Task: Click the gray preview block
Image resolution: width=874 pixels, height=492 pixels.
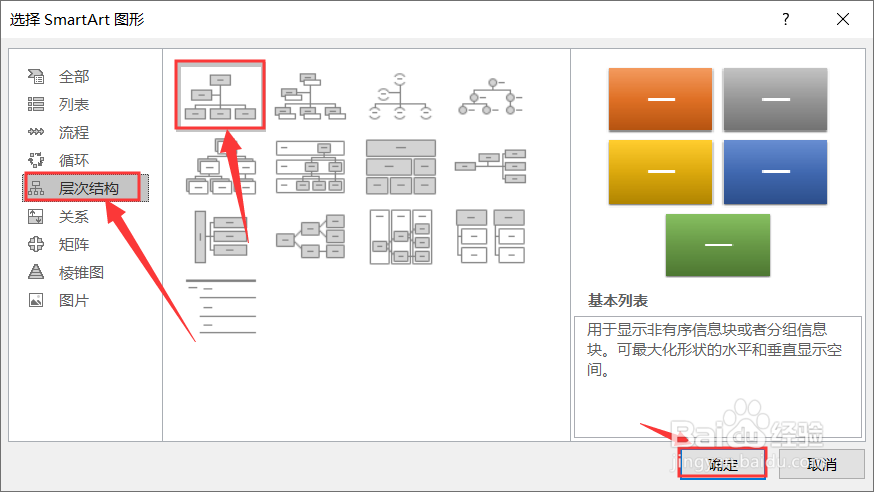Action: click(775, 99)
